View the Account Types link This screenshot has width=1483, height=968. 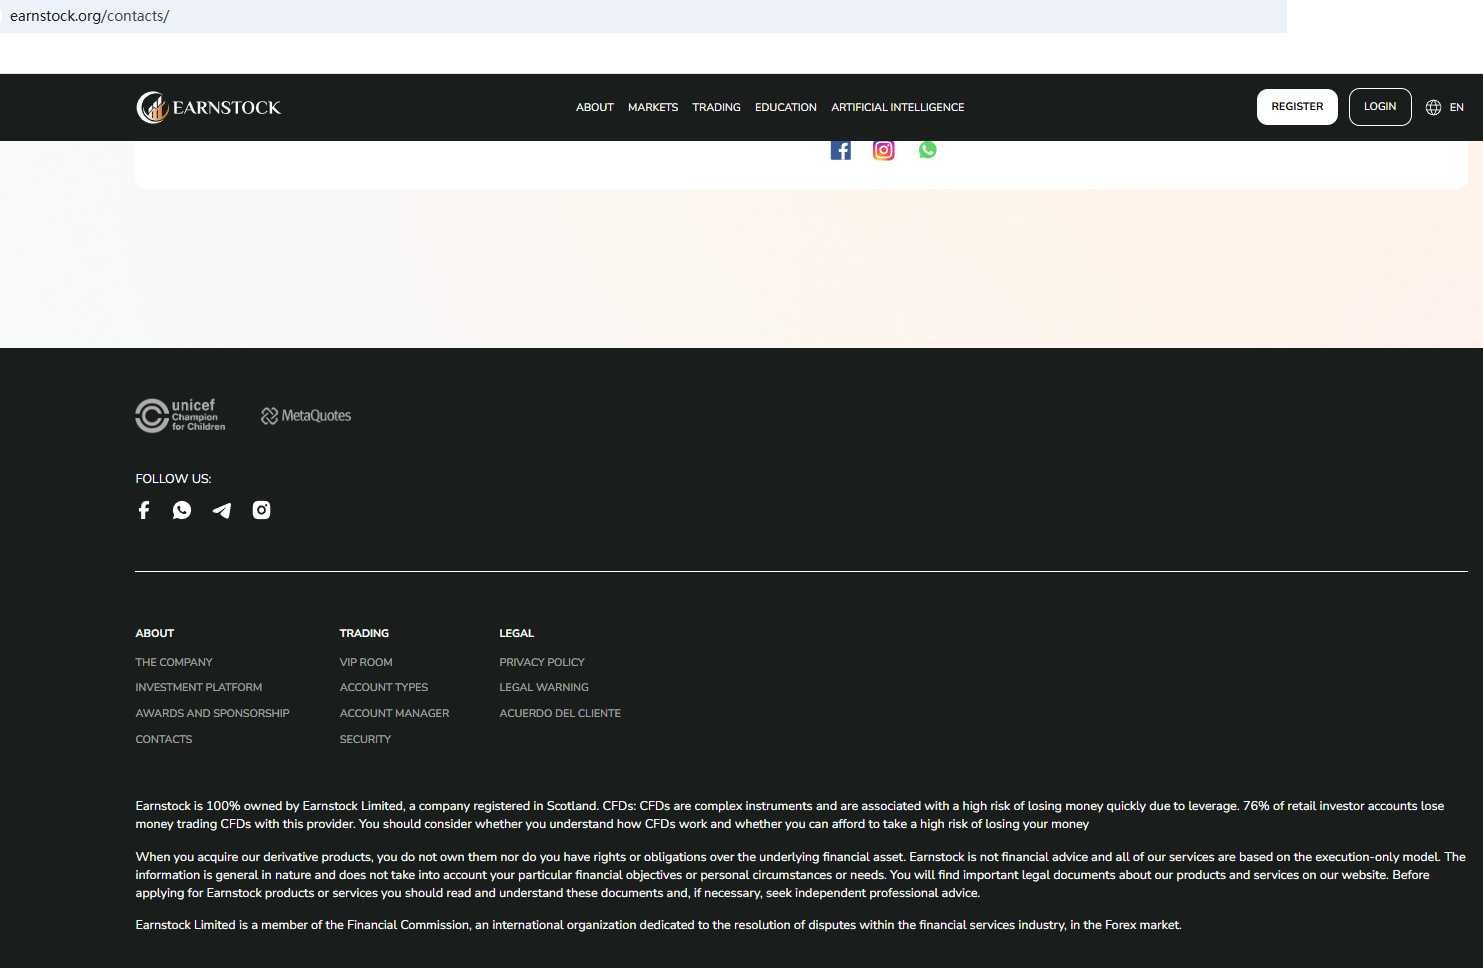coord(384,687)
